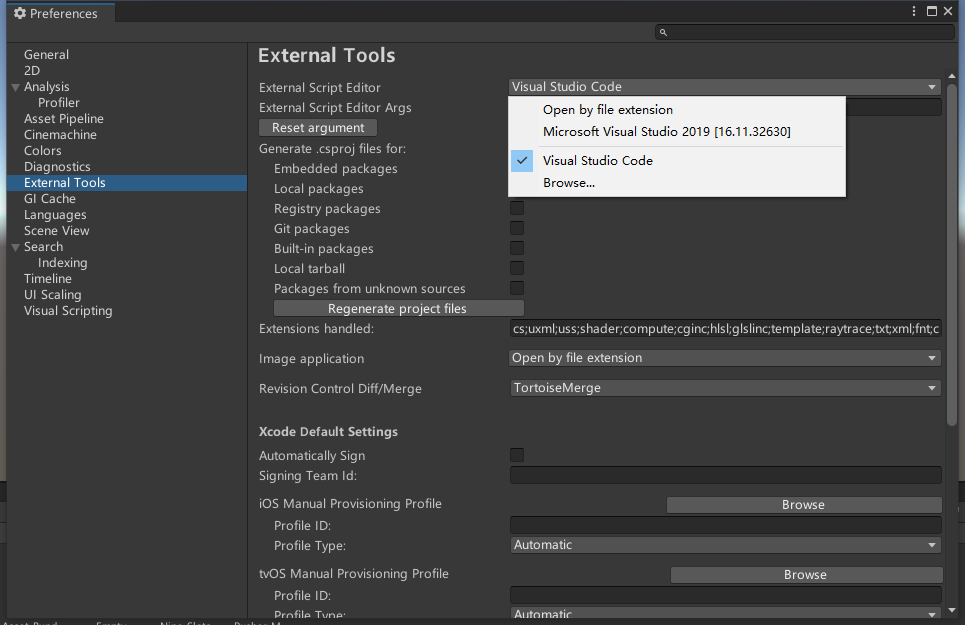The width and height of the screenshot is (965, 625).
Task: Enable Local tarball checkbox
Action: (x=517, y=268)
